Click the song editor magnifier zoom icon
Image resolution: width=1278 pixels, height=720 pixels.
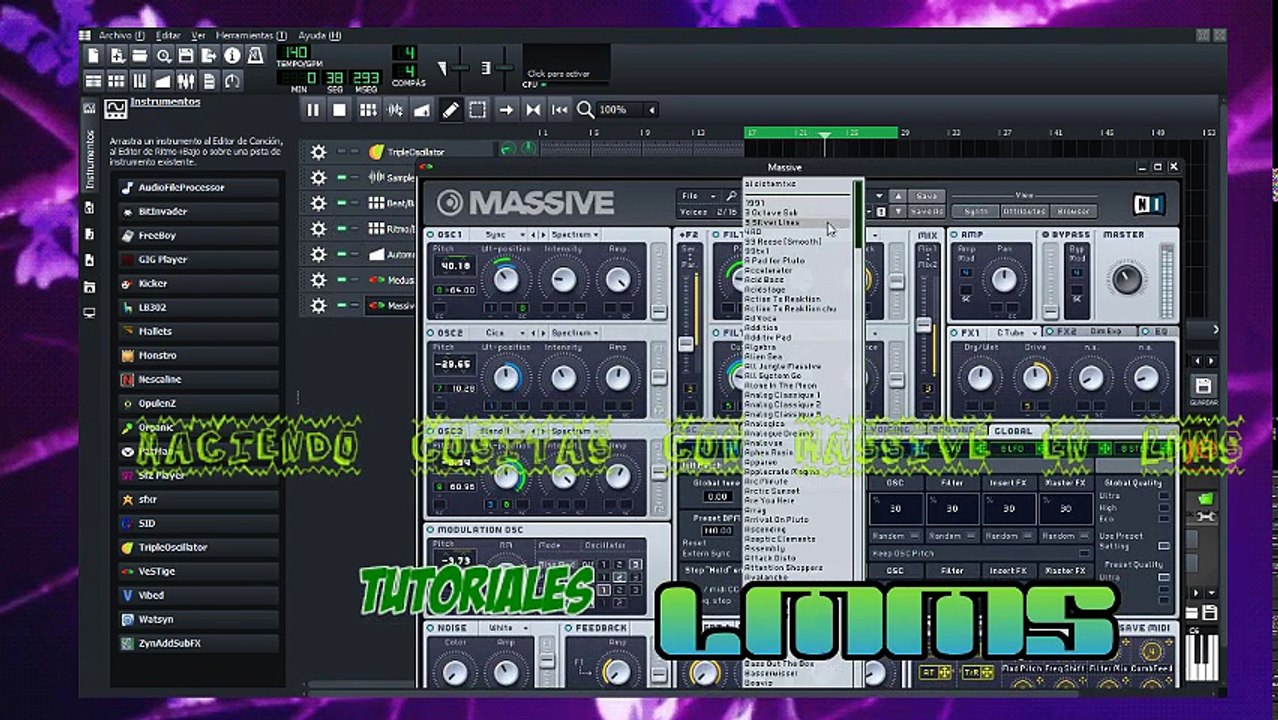(586, 110)
